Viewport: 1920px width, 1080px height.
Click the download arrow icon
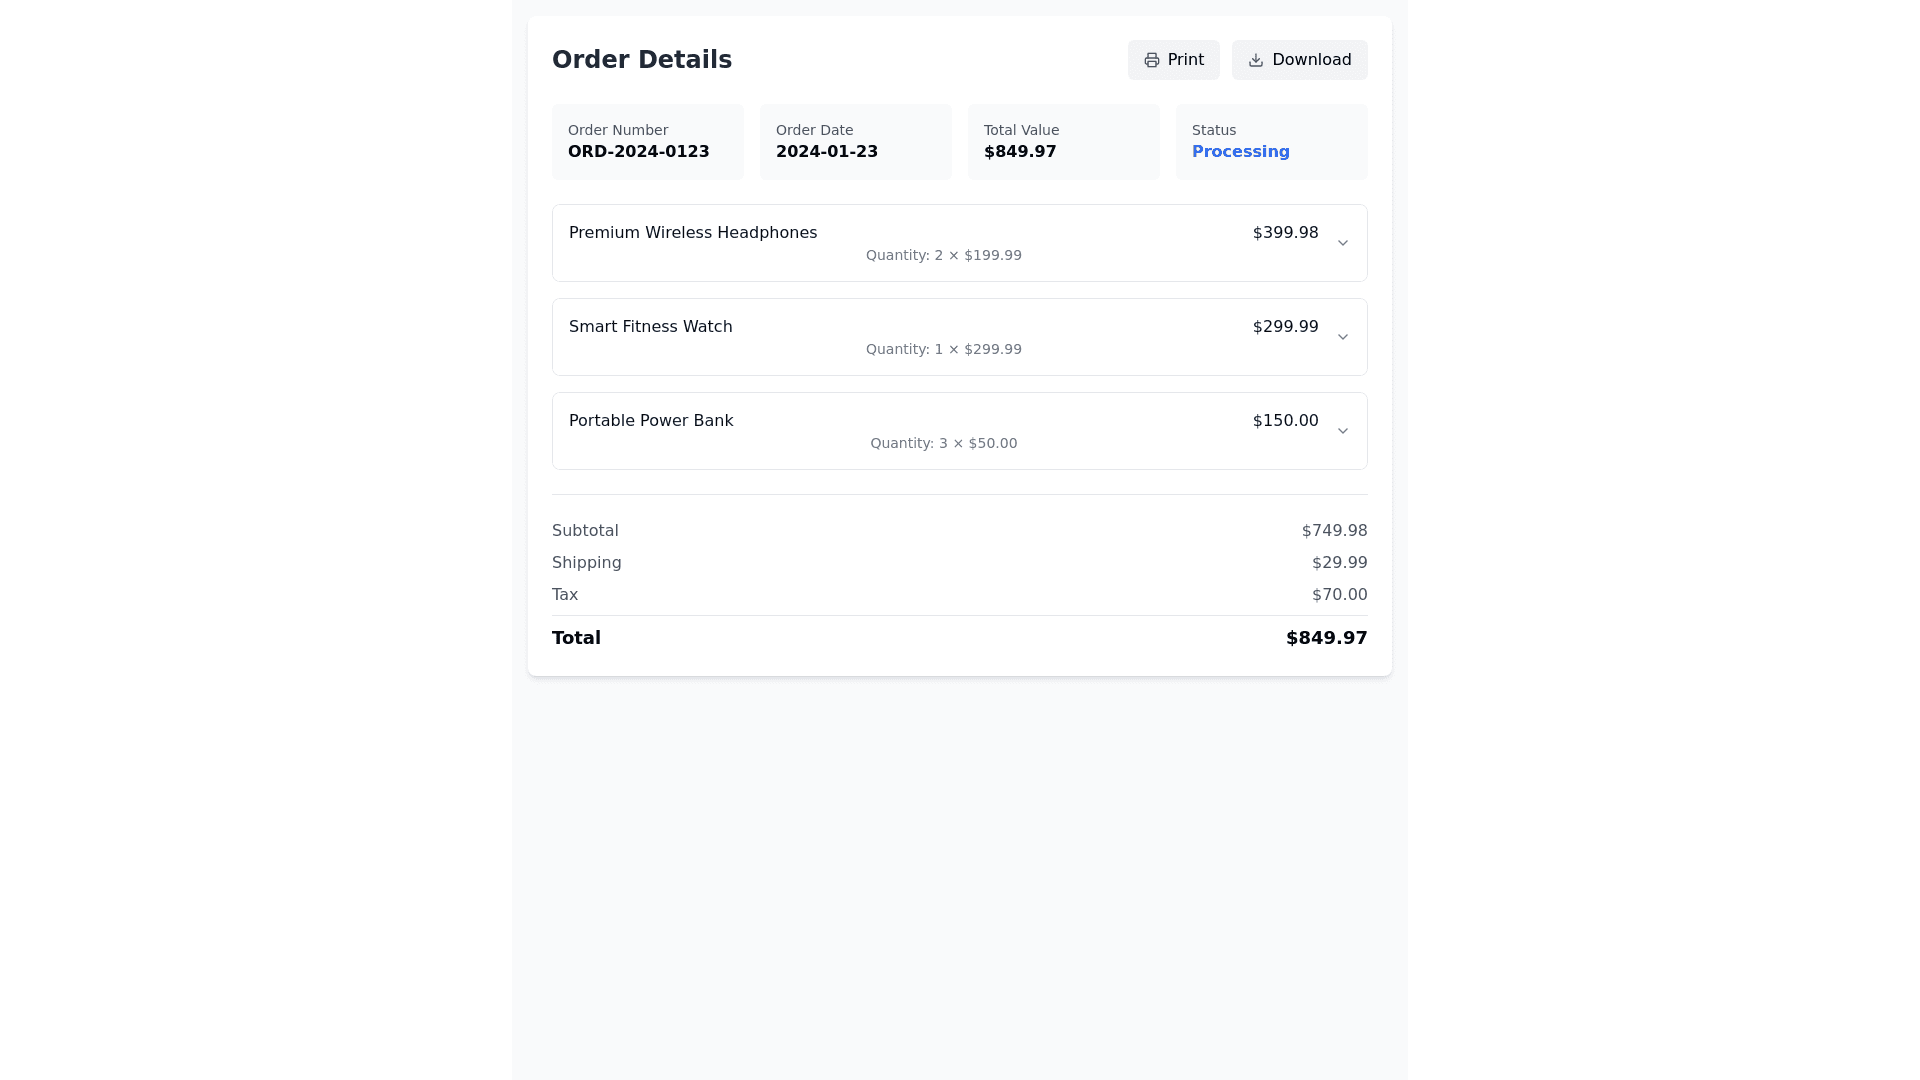1256,61
